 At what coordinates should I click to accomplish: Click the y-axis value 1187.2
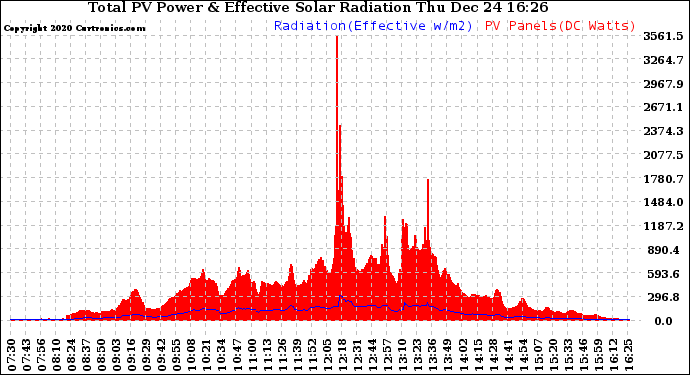pos(663,226)
